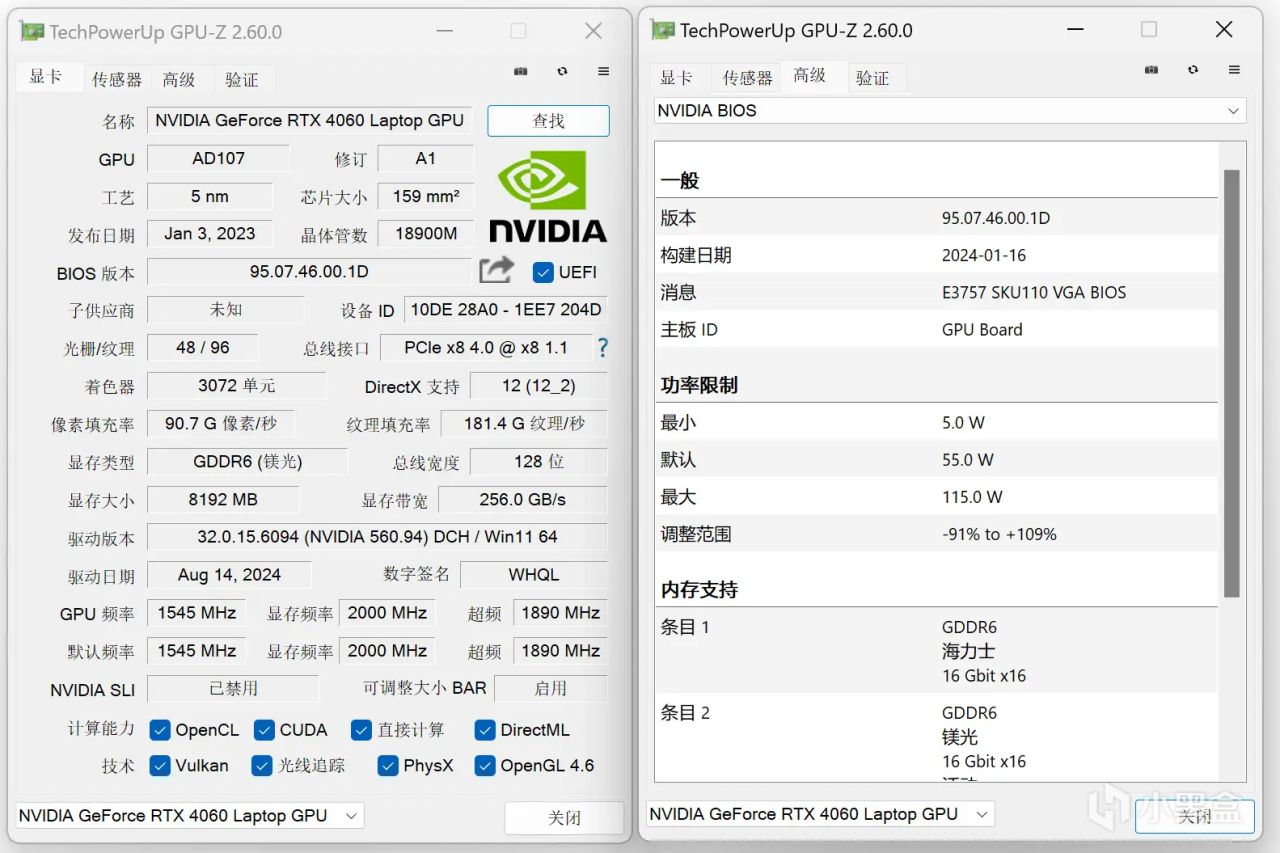
Task: Toggle the 直接计算 checkbox
Action: (x=361, y=730)
